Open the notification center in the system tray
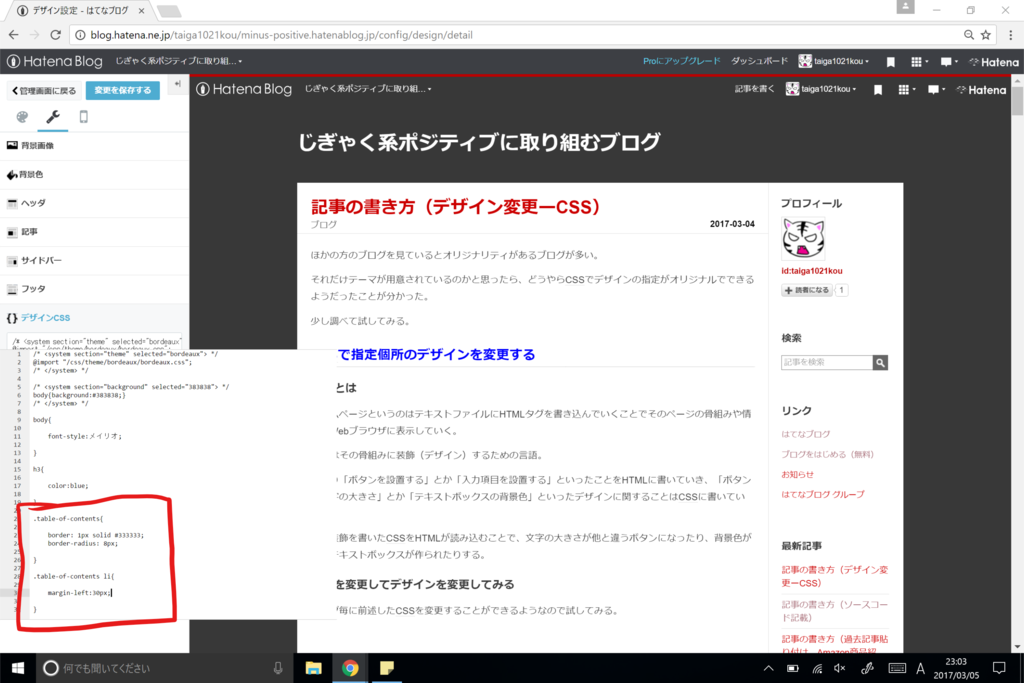This screenshot has width=1024, height=683. pyautogui.click(x=998, y=668)
